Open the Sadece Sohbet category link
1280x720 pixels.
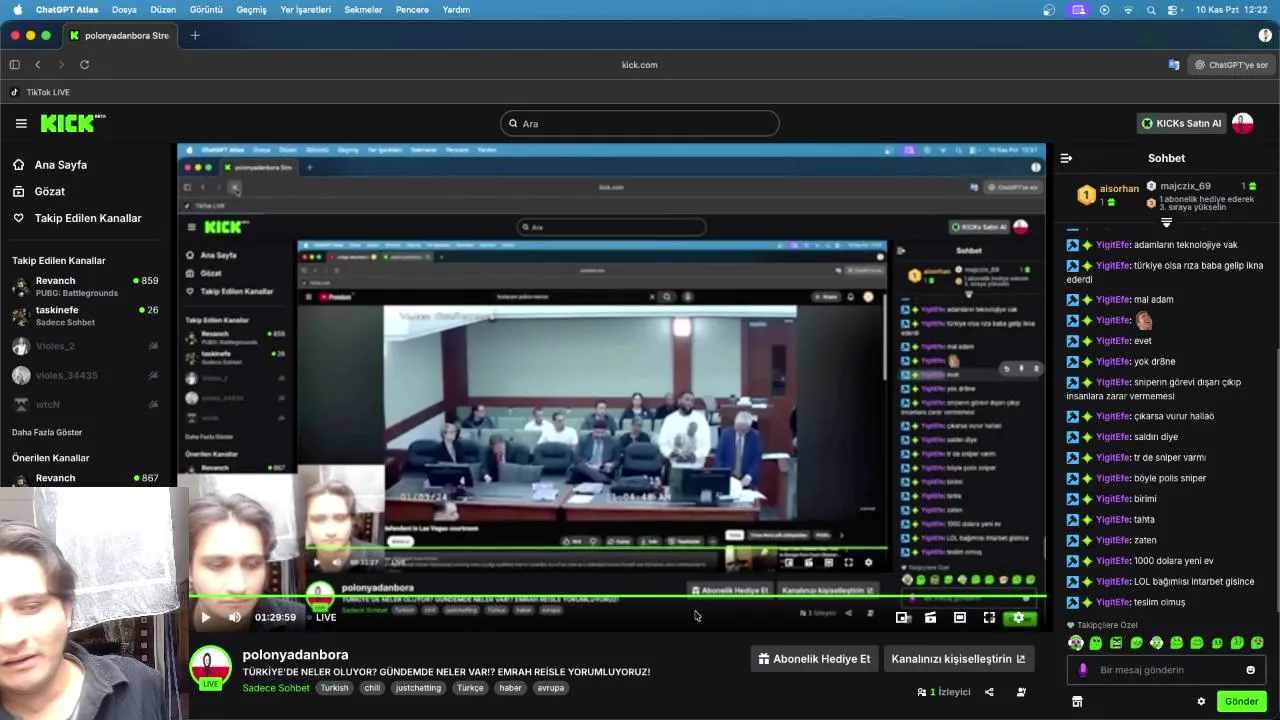[275, 688]
